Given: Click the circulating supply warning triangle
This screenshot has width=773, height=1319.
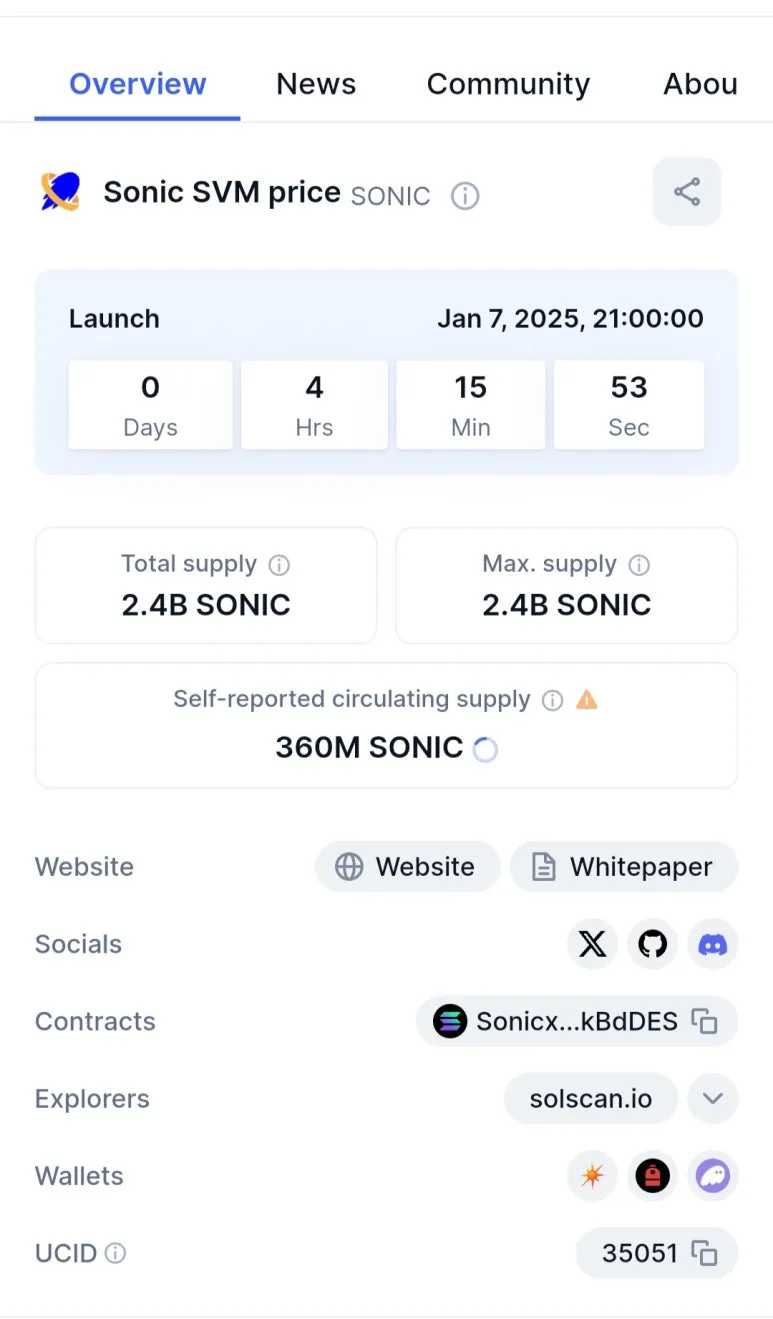Looking at the screenshot, I should pos(587,700).
